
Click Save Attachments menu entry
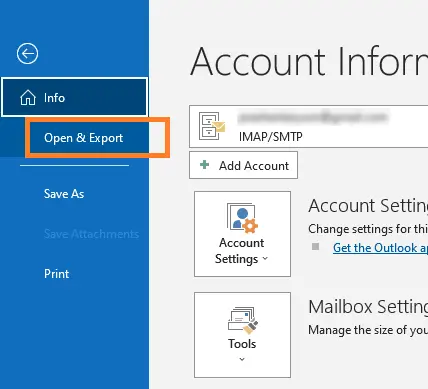(91, 234)
